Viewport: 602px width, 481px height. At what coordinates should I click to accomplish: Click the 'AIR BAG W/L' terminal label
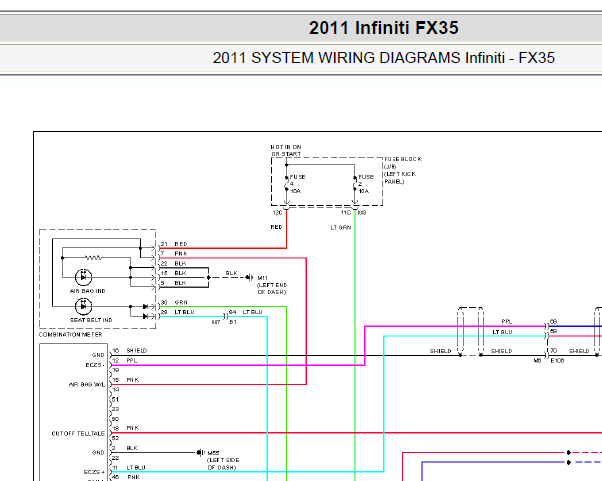pyautogui.click(x=87, y=385)
